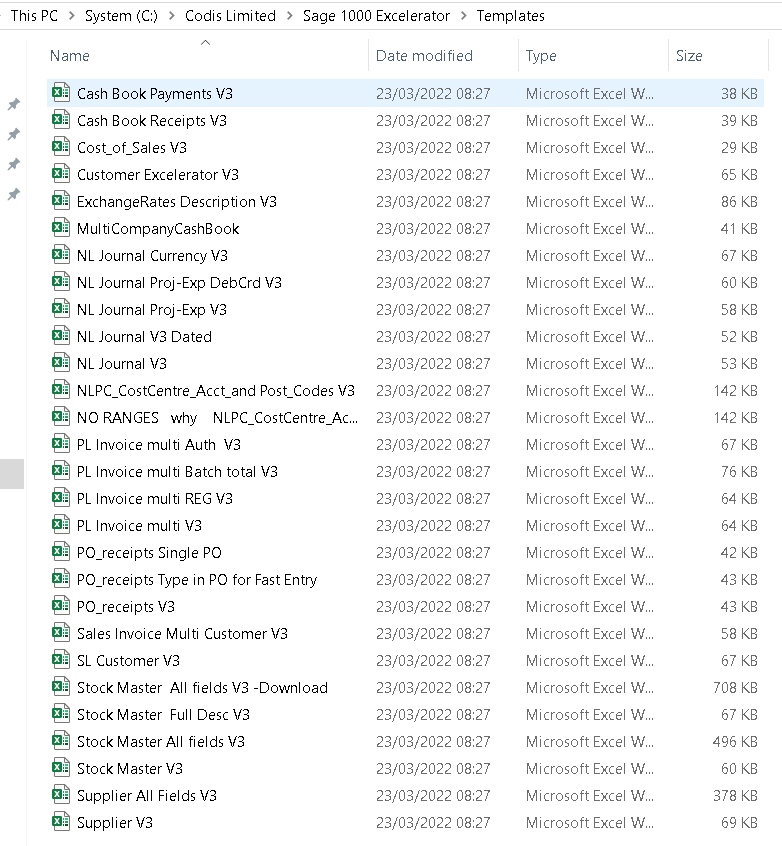Click Excel icon beside SL Customer V3

60,659
